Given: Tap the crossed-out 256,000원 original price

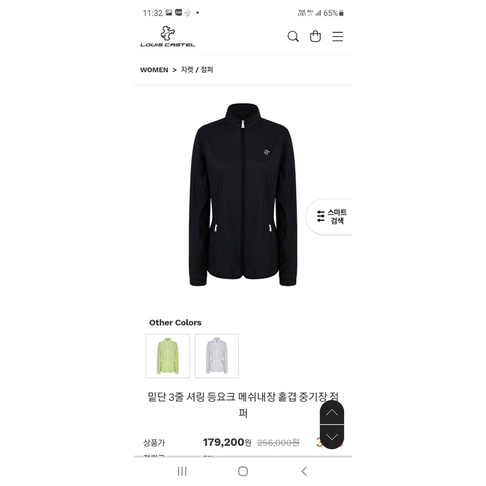Looking at the screenshot, I should 278,443.
